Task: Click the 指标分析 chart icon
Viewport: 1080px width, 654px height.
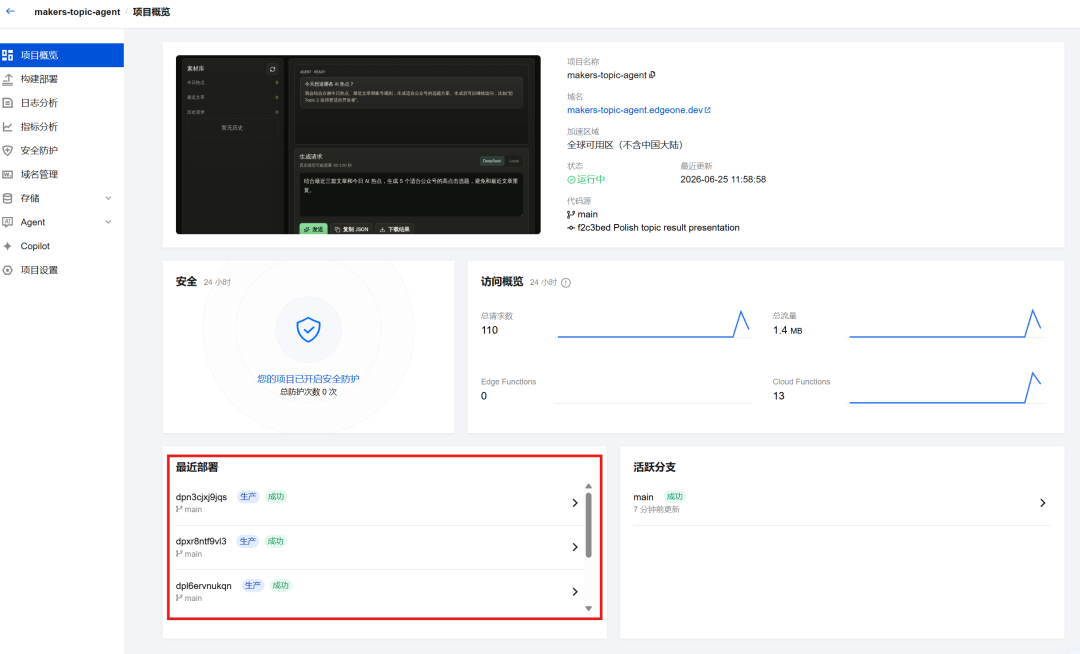Action: pos(8,127)
